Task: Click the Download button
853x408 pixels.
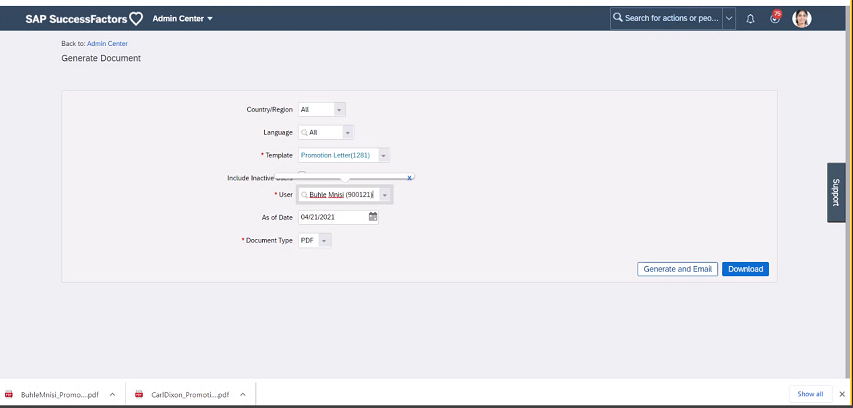Action: coord(745,269)
